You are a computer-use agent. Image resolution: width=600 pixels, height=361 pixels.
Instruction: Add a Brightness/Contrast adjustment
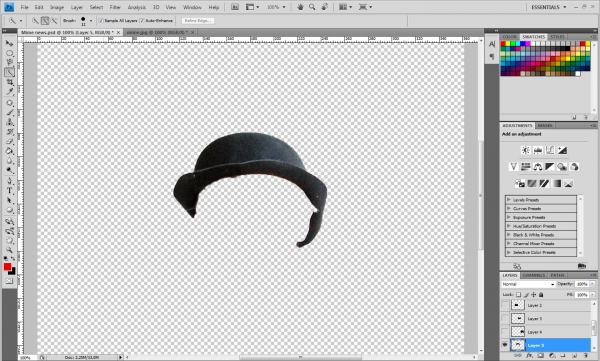click(x=526, y=150)
